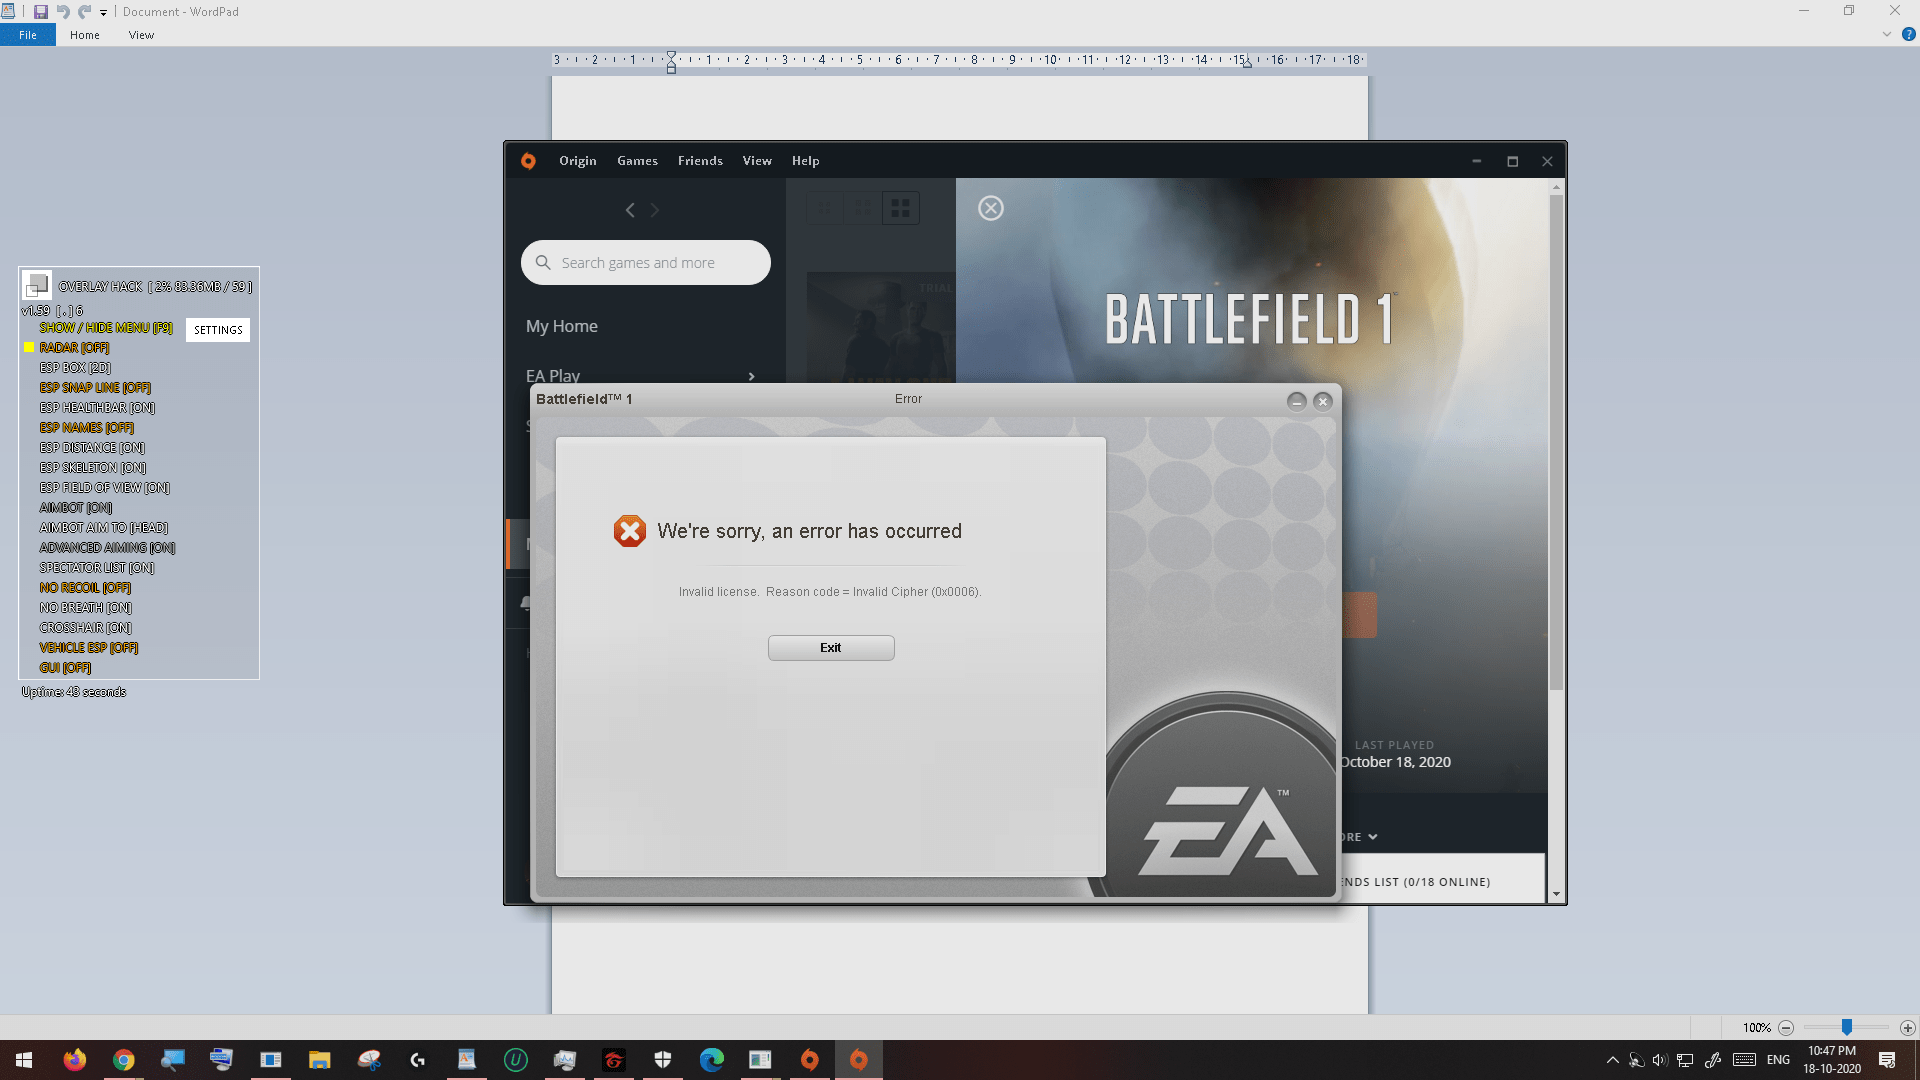Minimize the Battlefield 1 error dialog
The height and width of the screenshot is (1080, 1920).
pos(1297,401)
